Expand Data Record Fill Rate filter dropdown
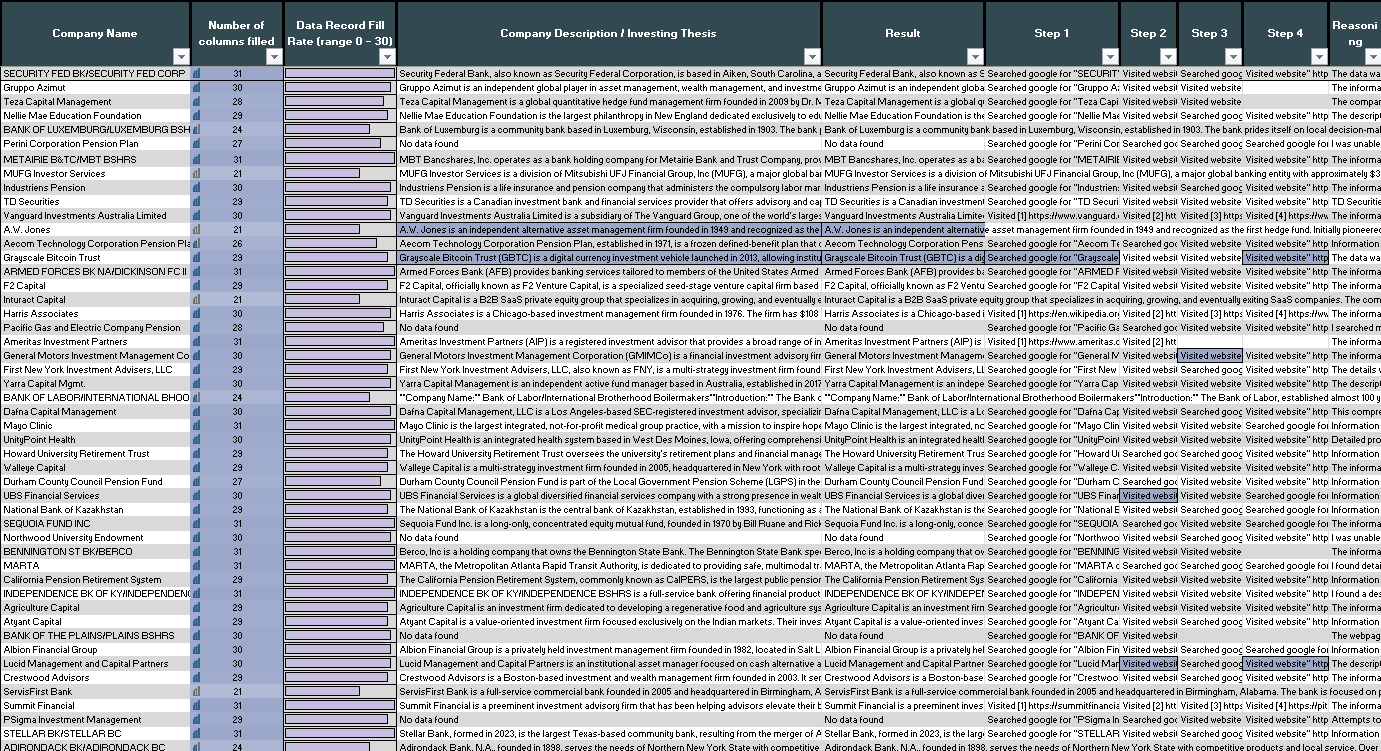The height and width of the screenshot is (751, 1381). [x=387, y=57]
